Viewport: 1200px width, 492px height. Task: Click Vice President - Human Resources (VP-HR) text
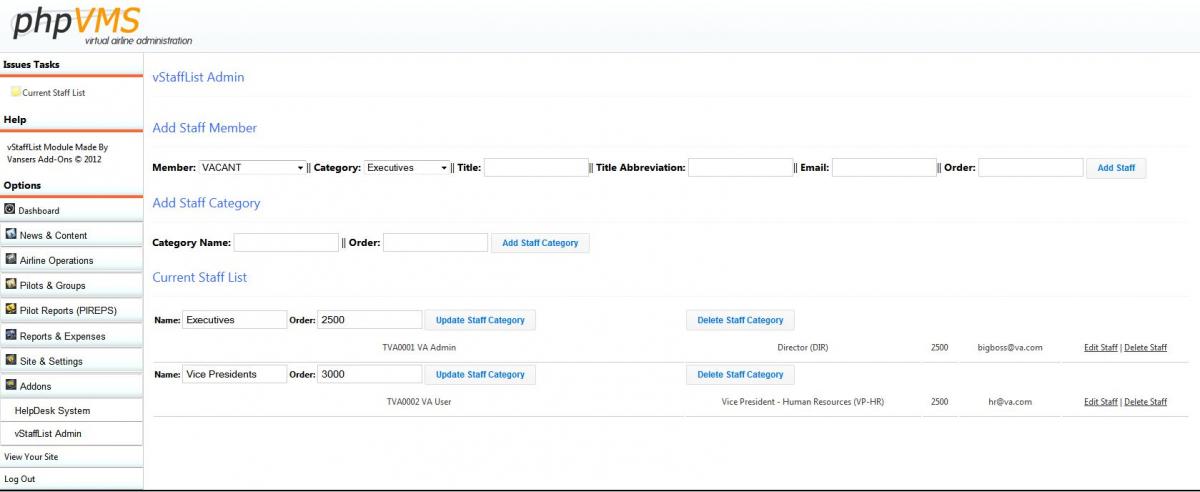[803, 401]
